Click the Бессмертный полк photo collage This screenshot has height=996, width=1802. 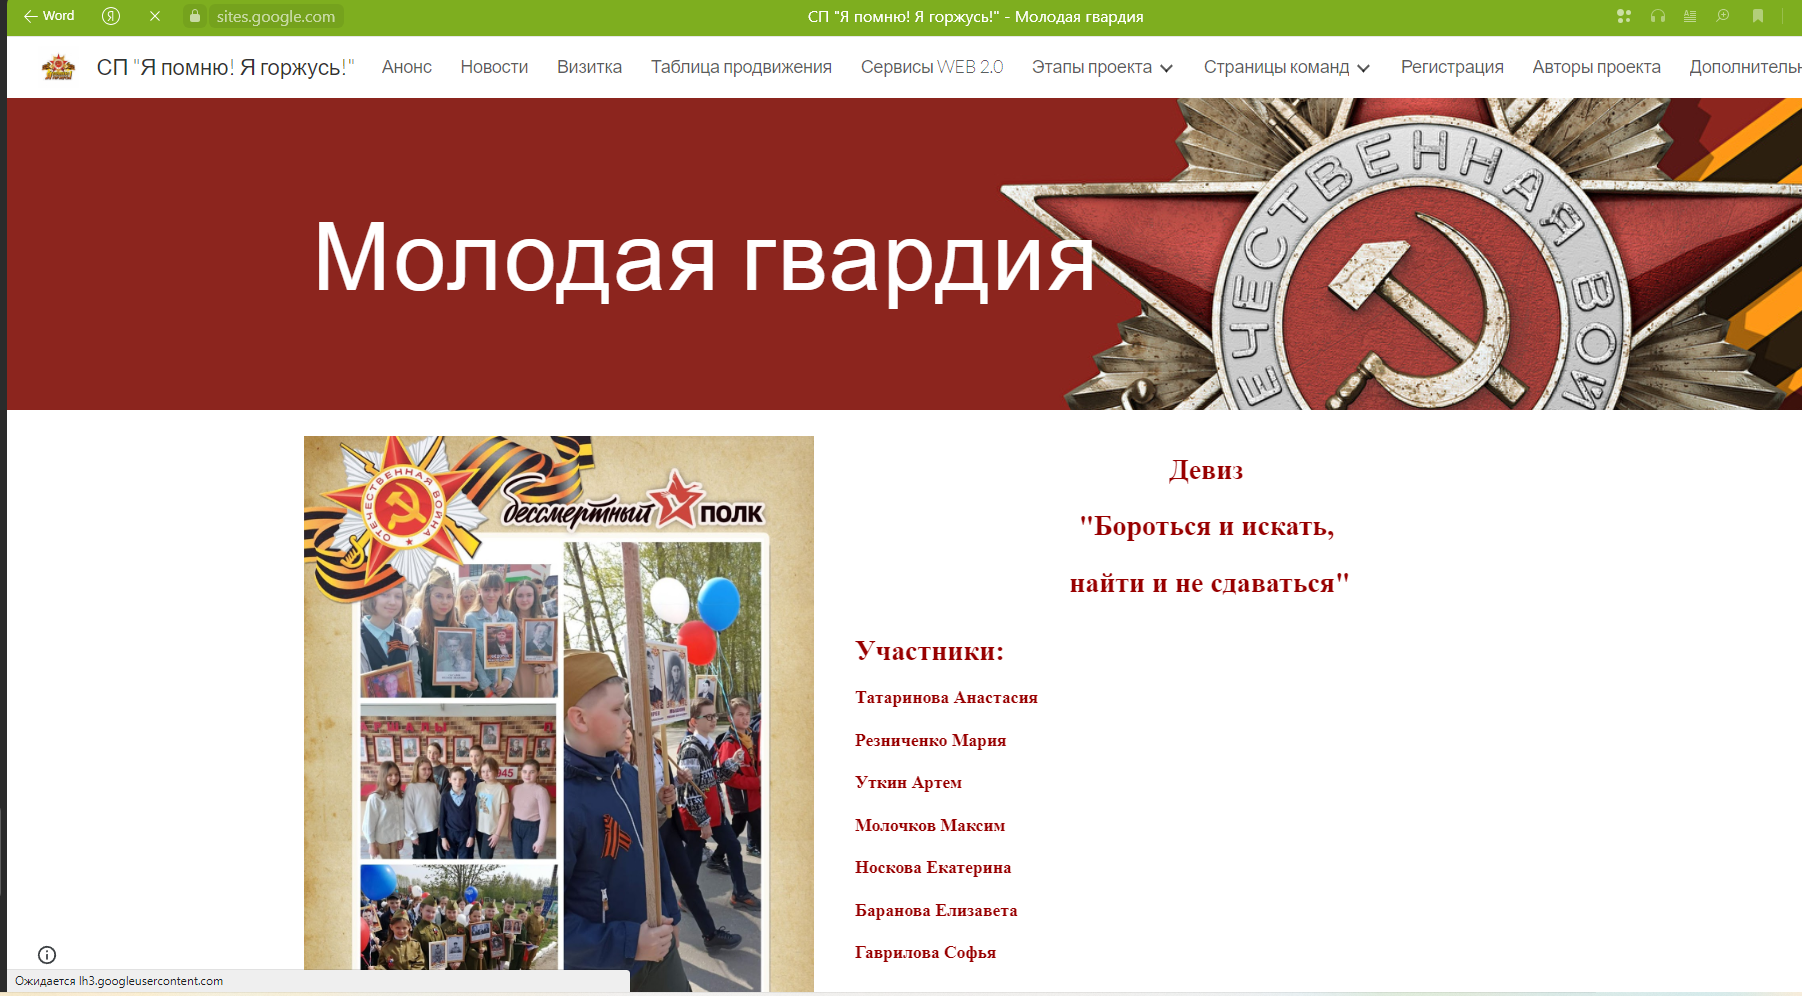click(558, 710)
